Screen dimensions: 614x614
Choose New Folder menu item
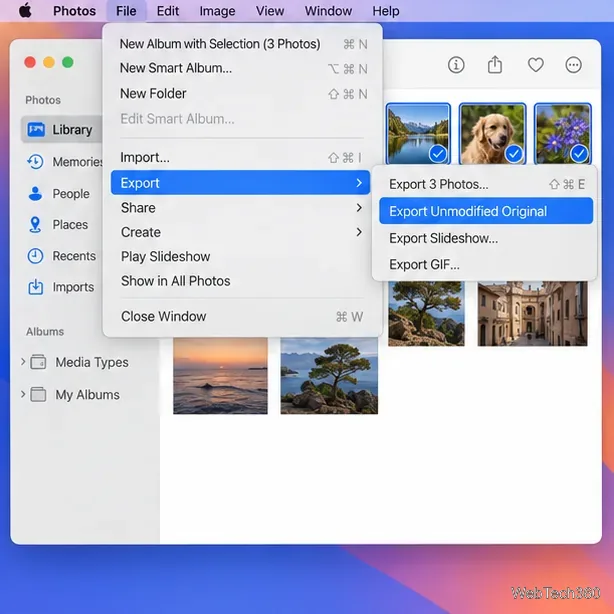click(240, 94)
